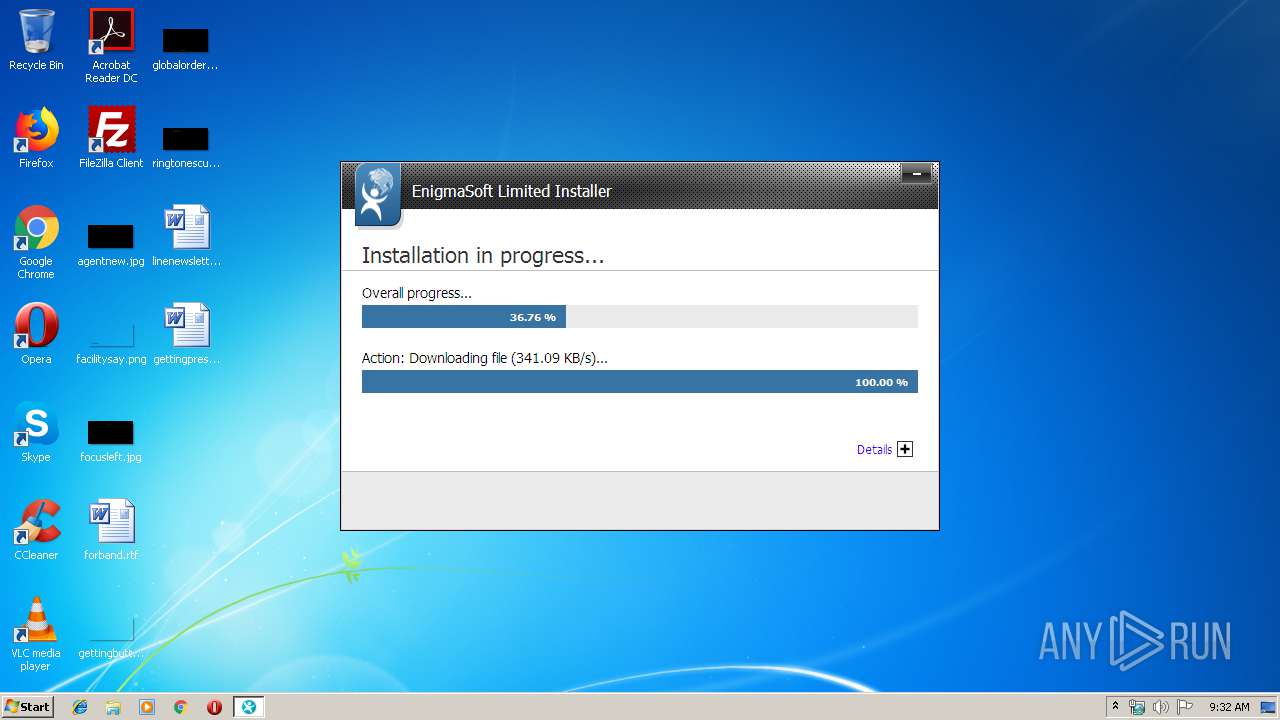This screenshot has height=720, width=1280.
Task: Select the Skype desktop shortcut
Action: pyautogui.click(x=36, y=432)
